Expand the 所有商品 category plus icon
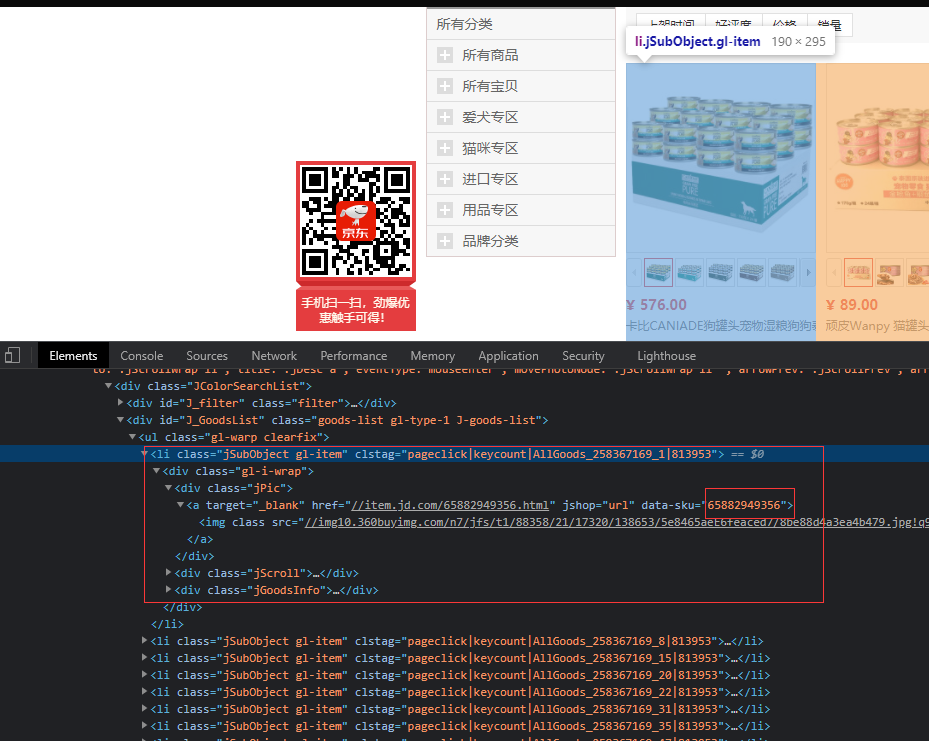The image size is (929, 741). pyautogui.click(x=445, y=55)
